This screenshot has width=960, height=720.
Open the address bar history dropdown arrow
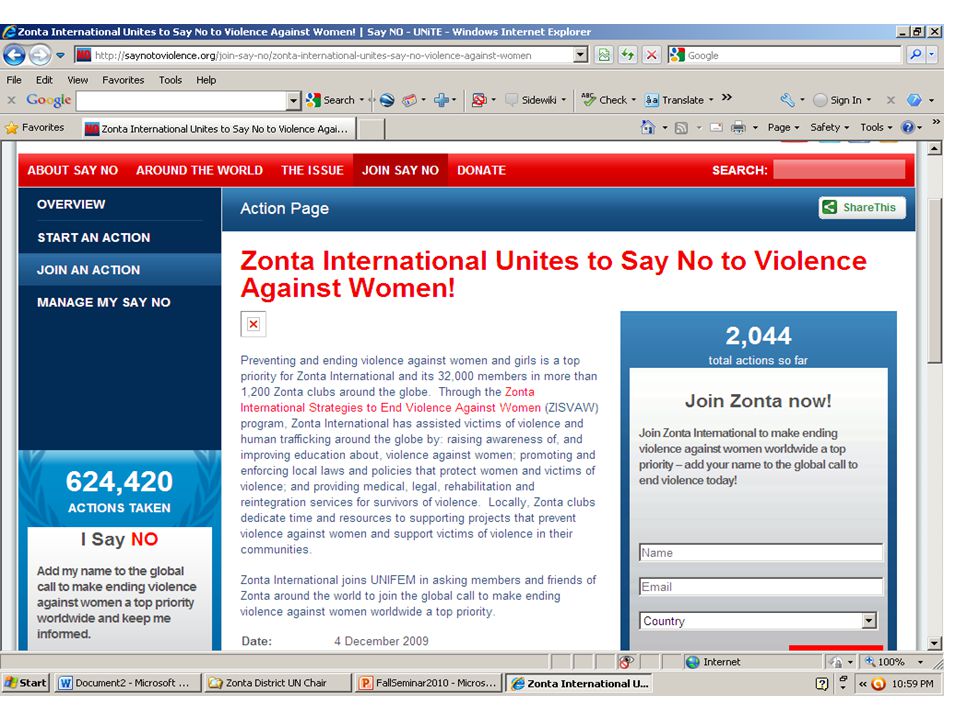pos(580,55)
